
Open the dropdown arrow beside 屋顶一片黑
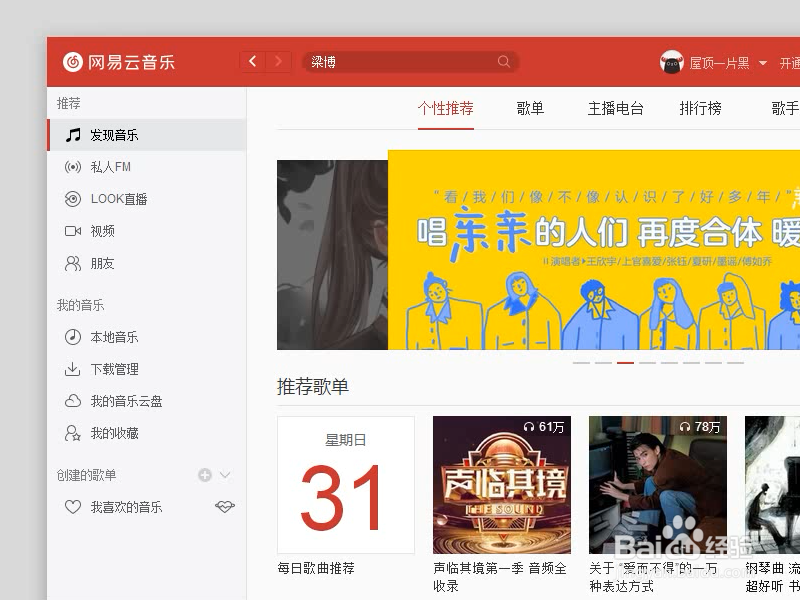pyautogui.click(x=763, y=63)
